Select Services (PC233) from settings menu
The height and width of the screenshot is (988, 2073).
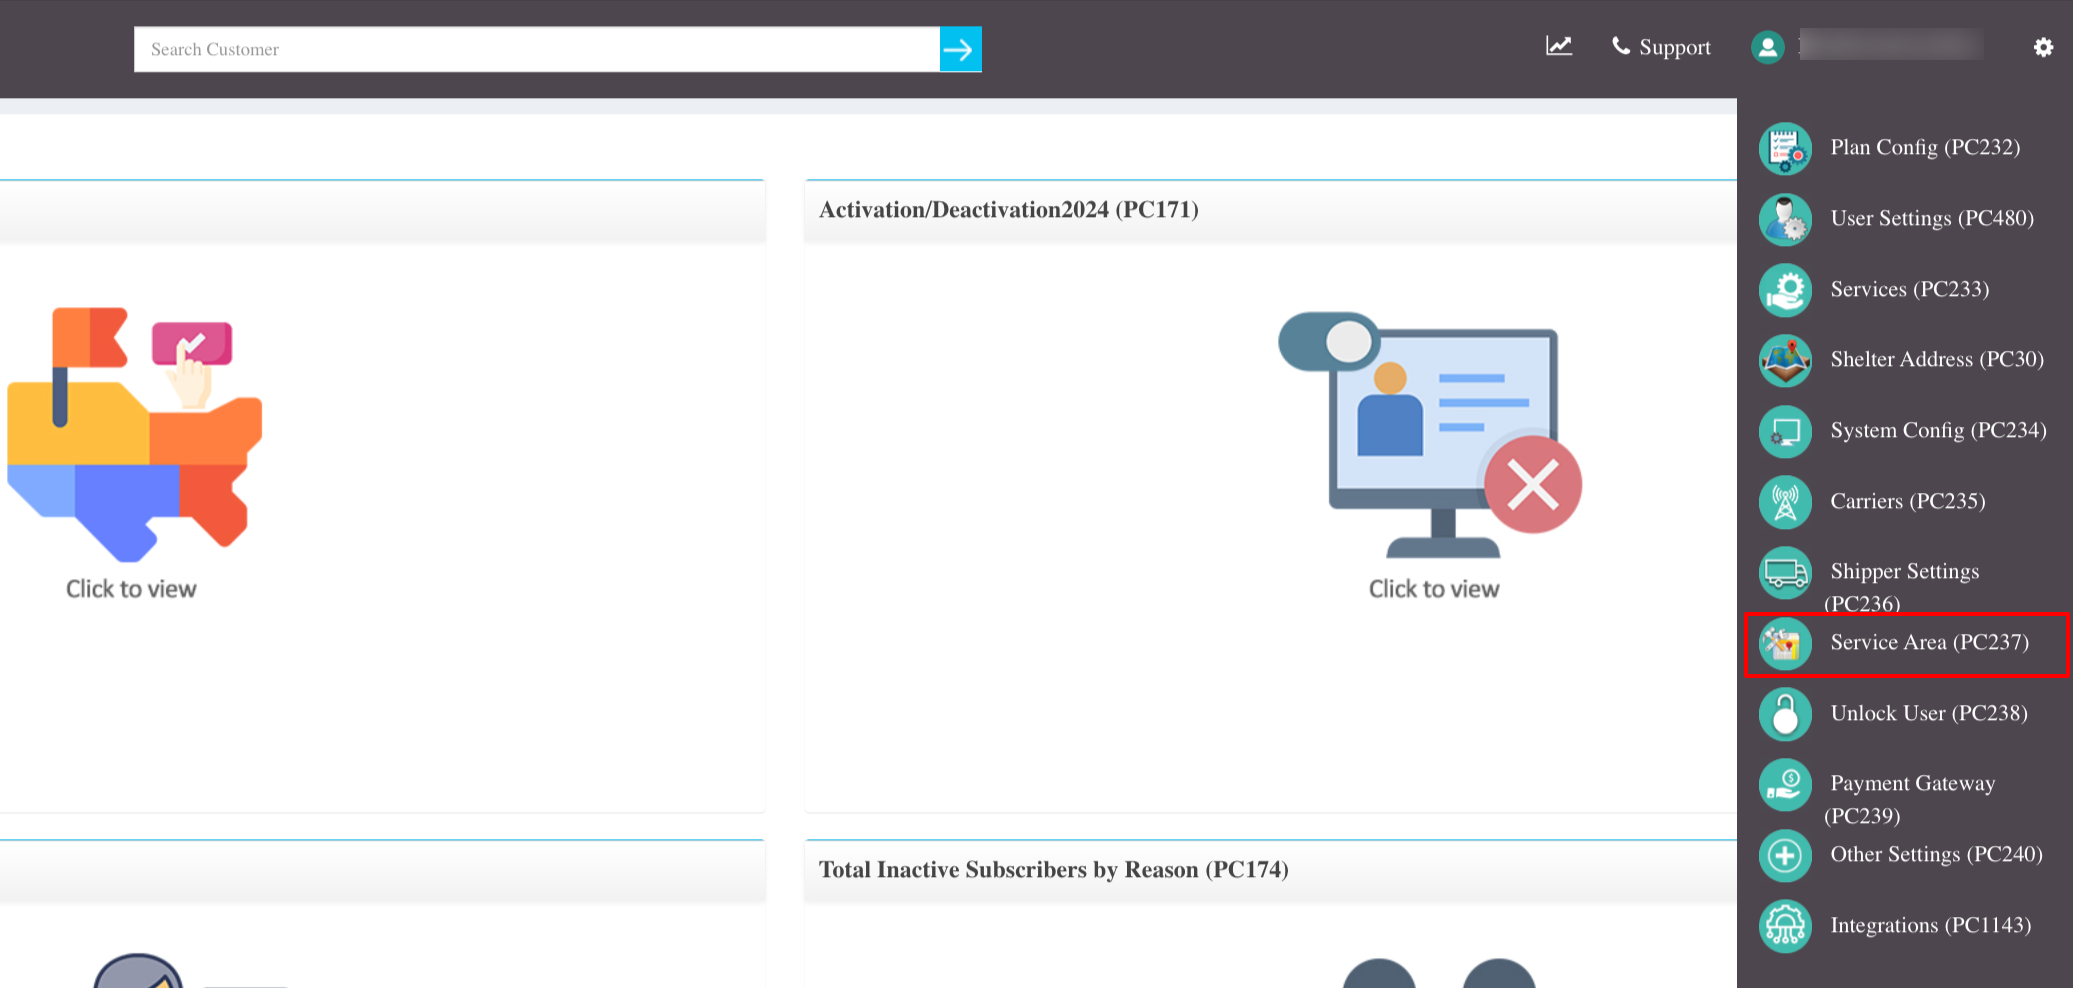point(1910,289)
